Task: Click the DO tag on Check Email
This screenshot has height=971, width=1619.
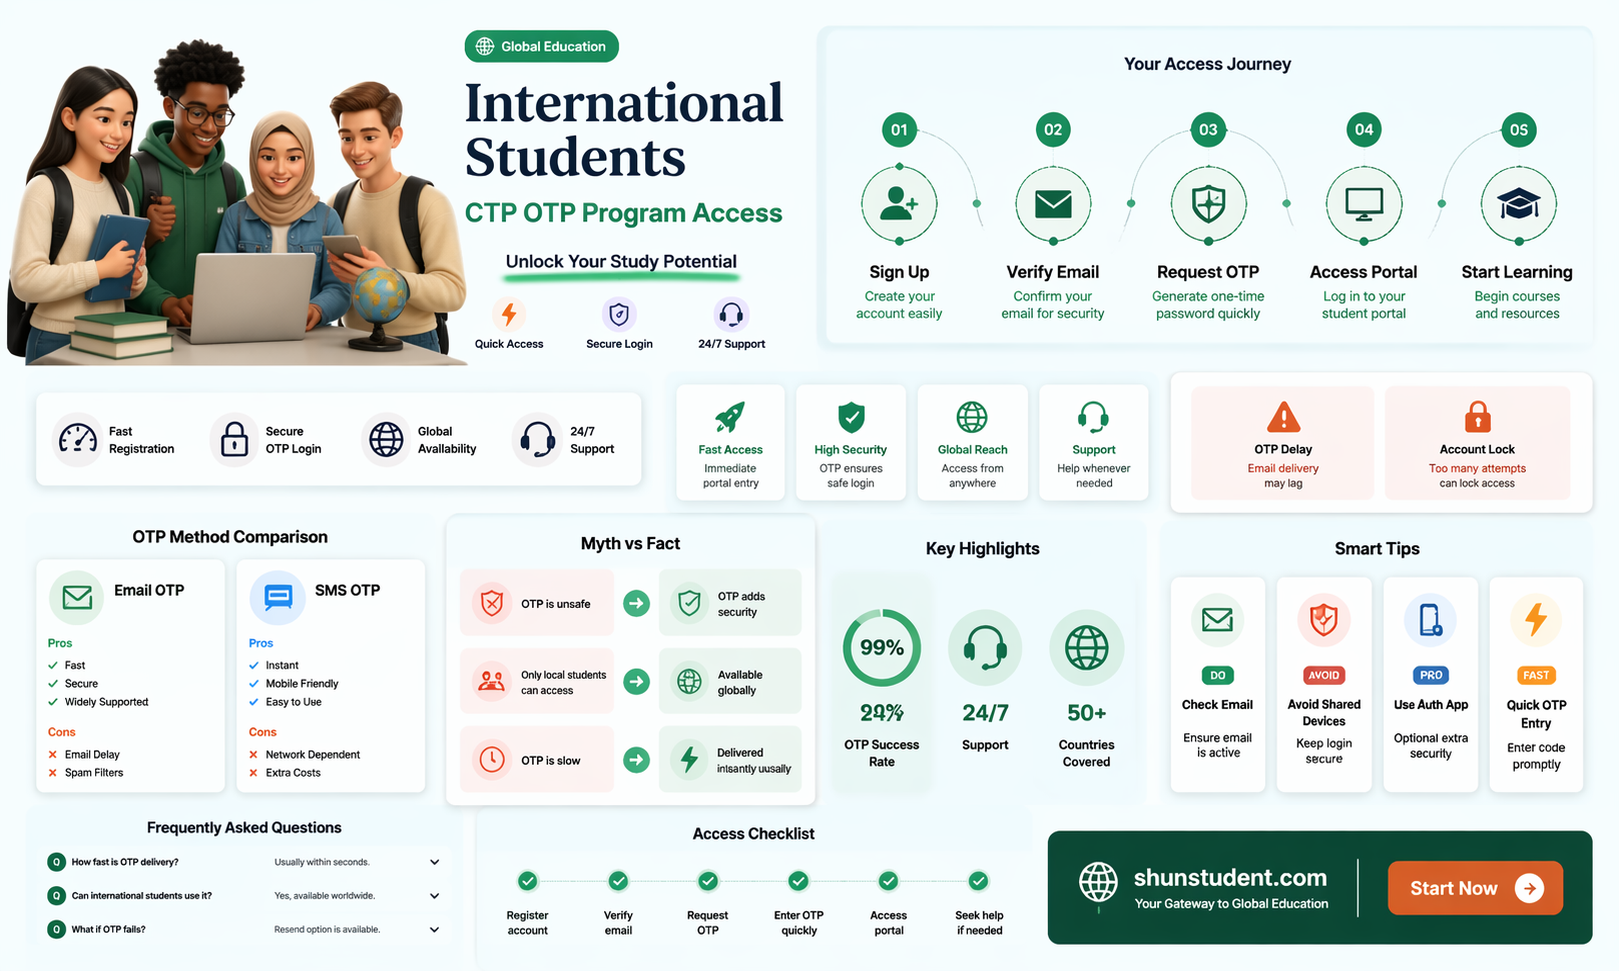Action: click(x=1217, y=675)
